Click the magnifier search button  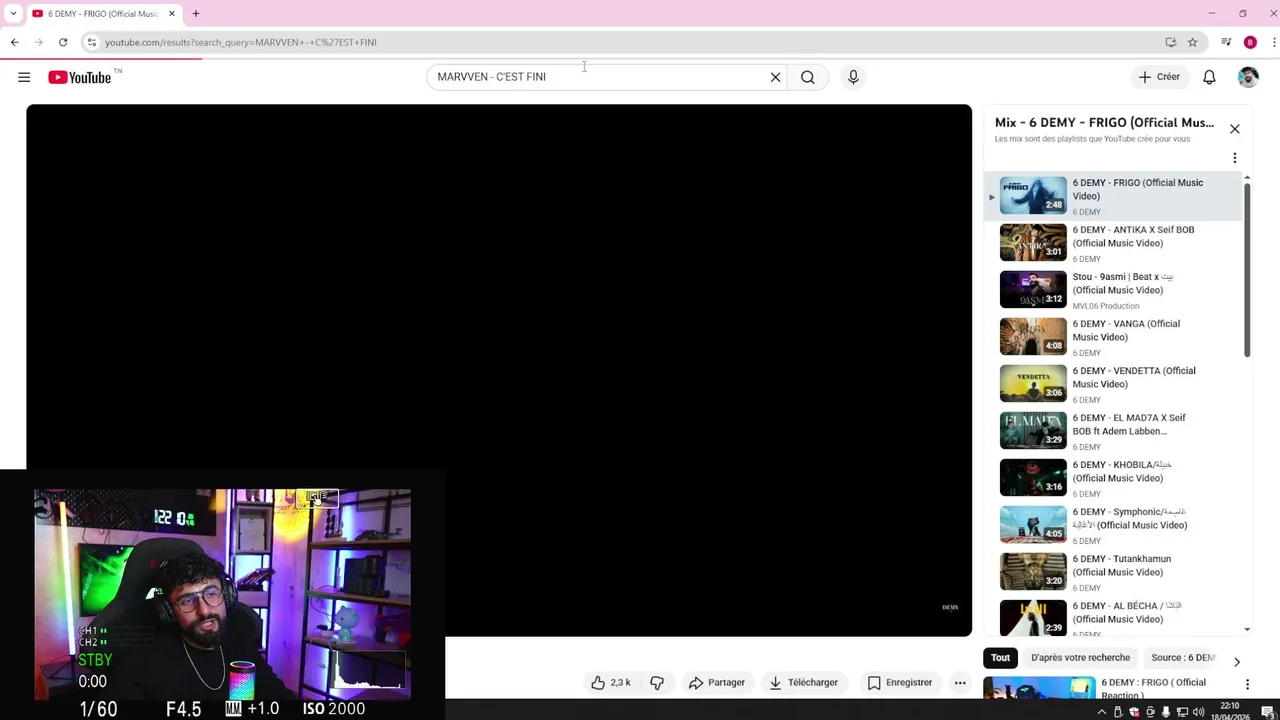tap(808, 77)
